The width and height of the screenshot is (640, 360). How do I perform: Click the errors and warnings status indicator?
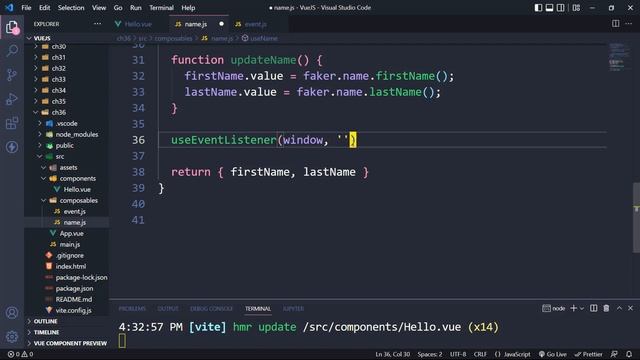pos(20,354)
